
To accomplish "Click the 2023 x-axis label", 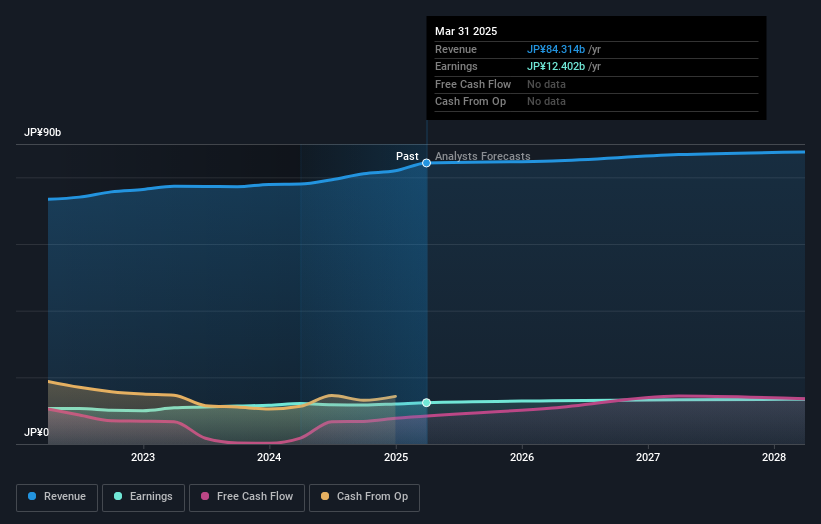I will pos(143,457).
